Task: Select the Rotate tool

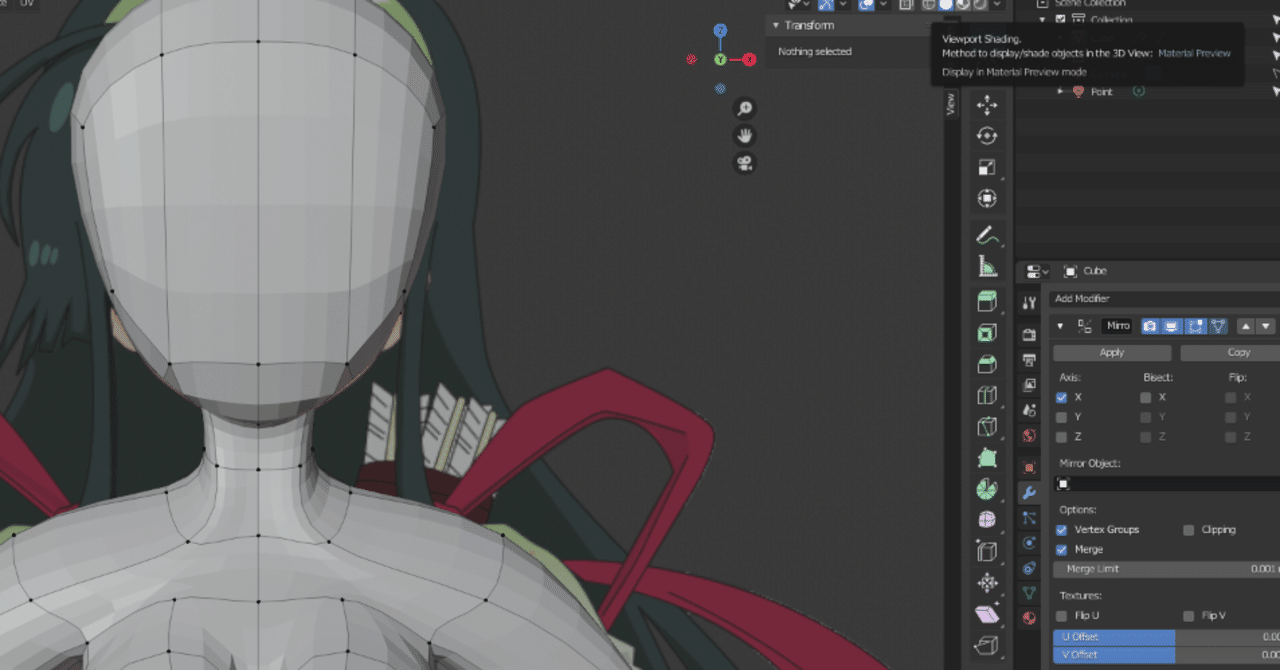Action: 987,136
